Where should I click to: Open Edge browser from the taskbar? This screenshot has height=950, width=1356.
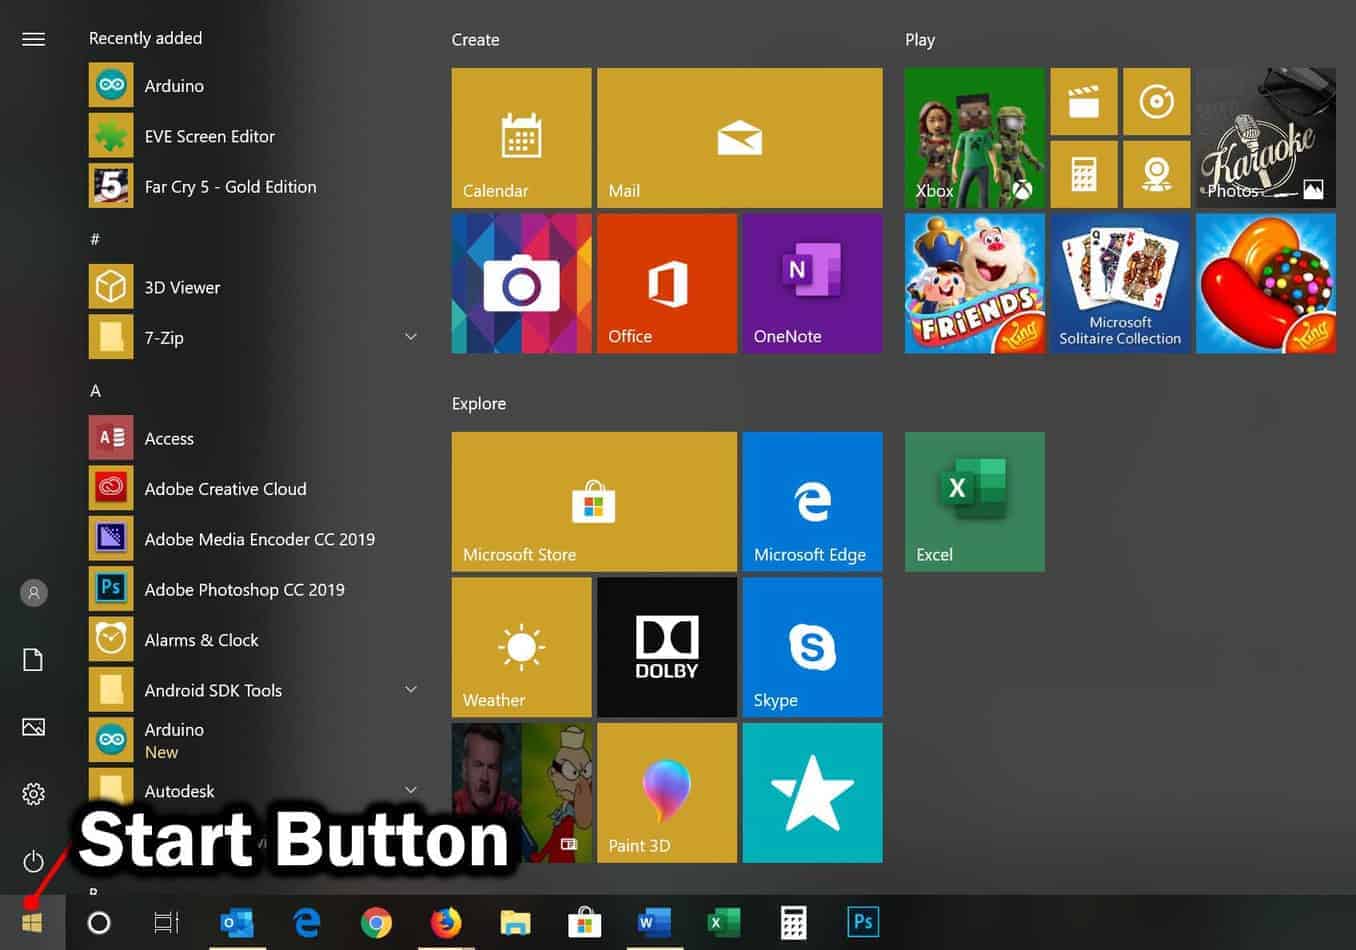[x=306, y=922]
